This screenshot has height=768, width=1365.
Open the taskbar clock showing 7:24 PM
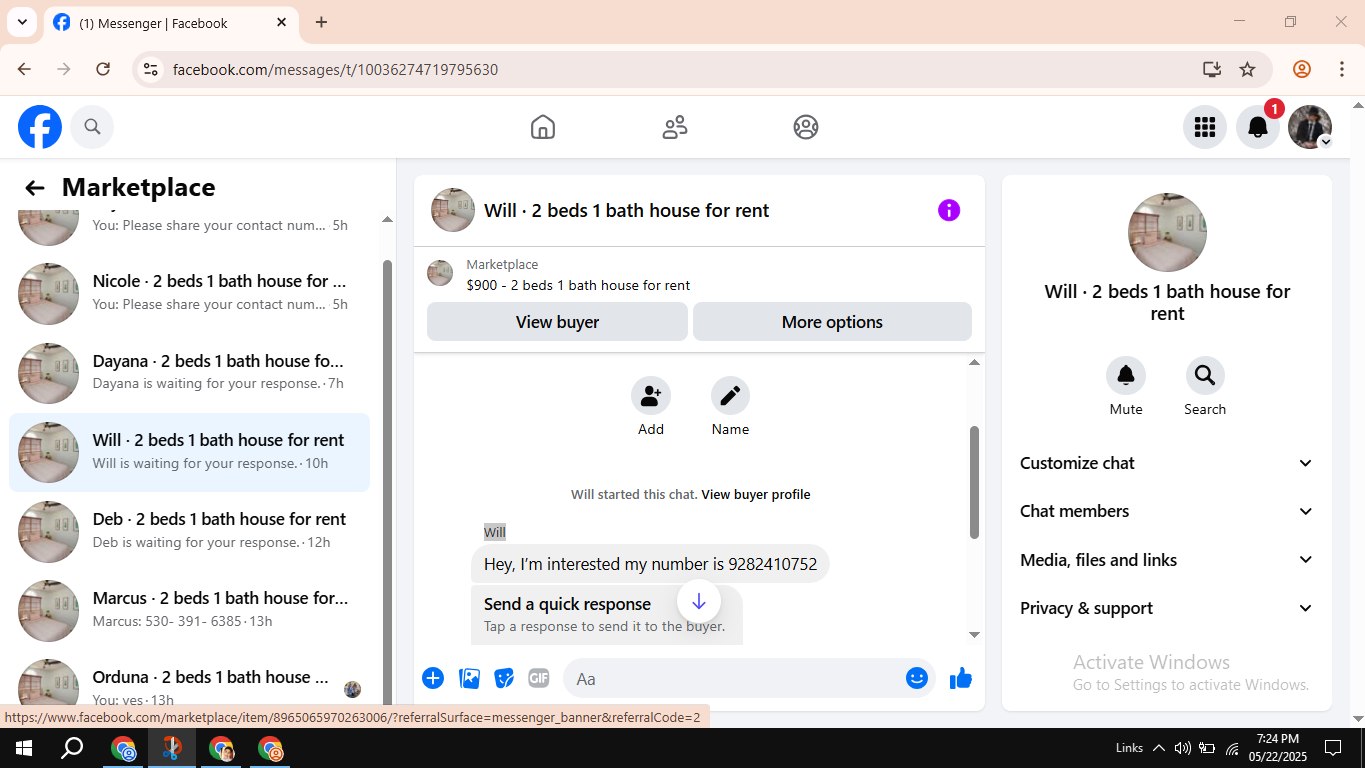tap(1278, 747)
